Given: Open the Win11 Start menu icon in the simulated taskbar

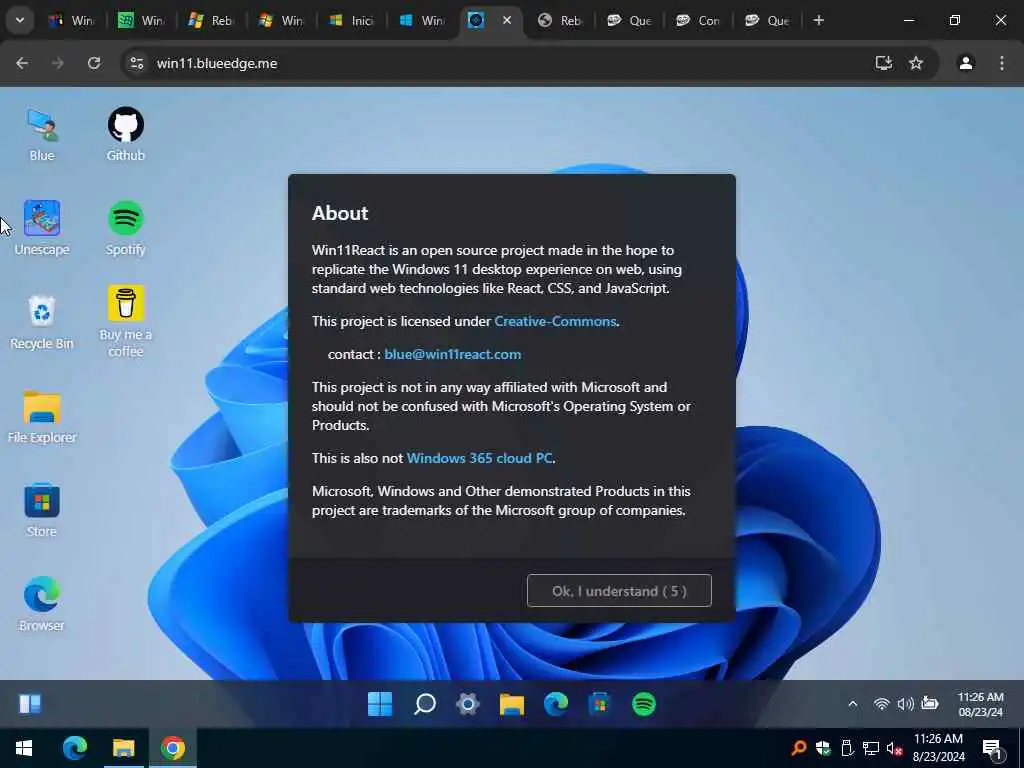Looking at the screenshot, I should click(380, 704).
